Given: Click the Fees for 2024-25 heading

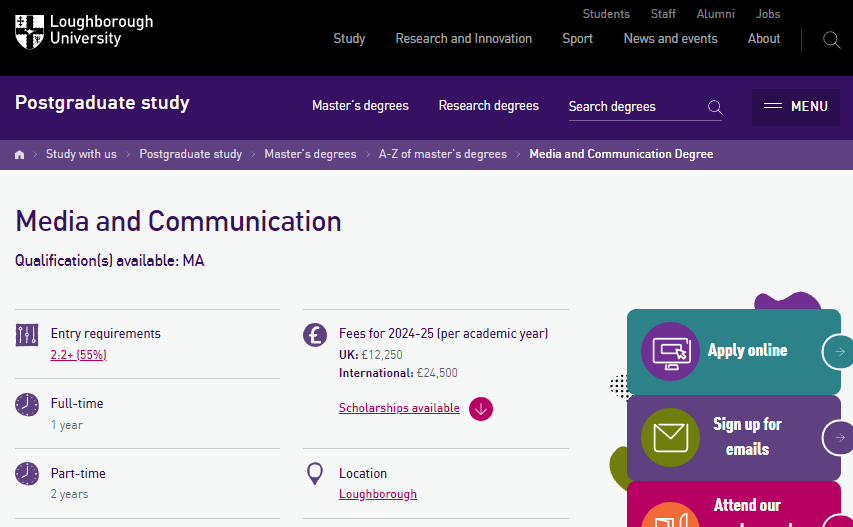Looking at the screenshot, I should tap(443, 333).
